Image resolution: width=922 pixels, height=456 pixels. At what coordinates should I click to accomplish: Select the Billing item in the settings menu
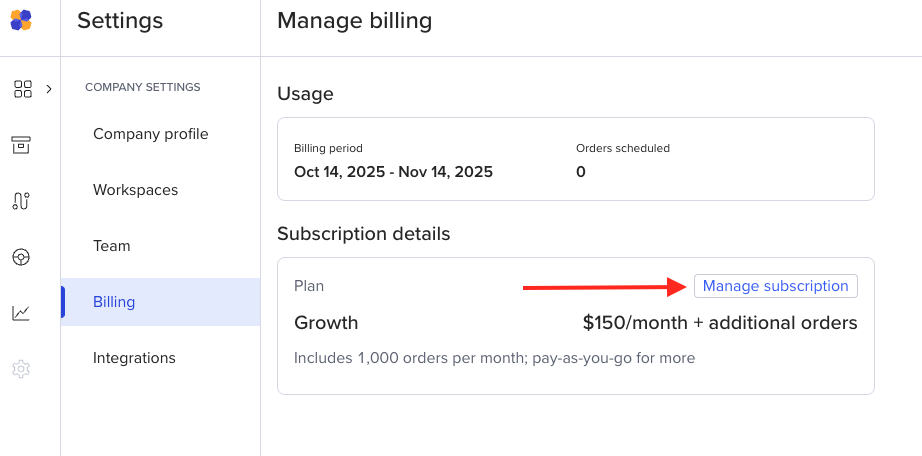(x=114, y=302)
